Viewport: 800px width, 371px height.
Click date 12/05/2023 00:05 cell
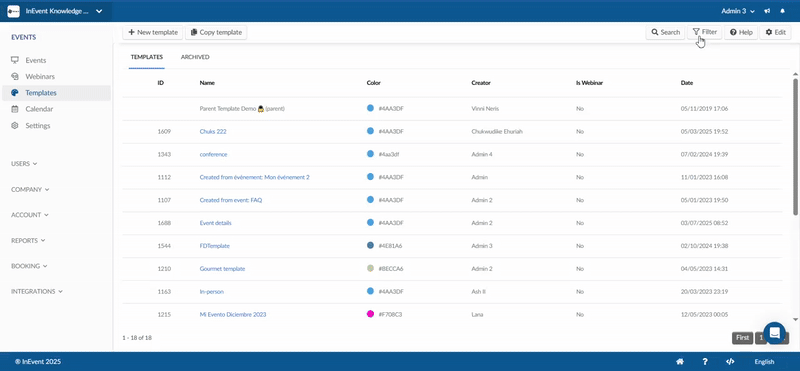[x=704, y=314]
